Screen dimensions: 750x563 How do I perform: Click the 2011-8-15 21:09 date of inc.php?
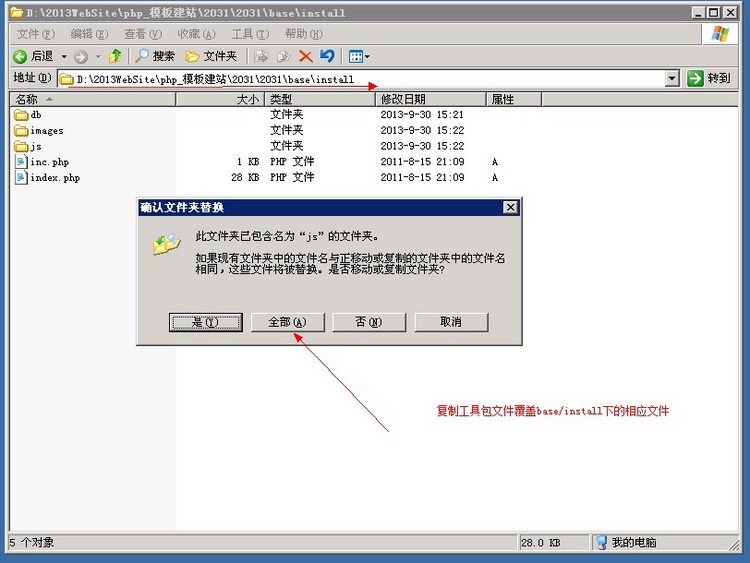422,162
